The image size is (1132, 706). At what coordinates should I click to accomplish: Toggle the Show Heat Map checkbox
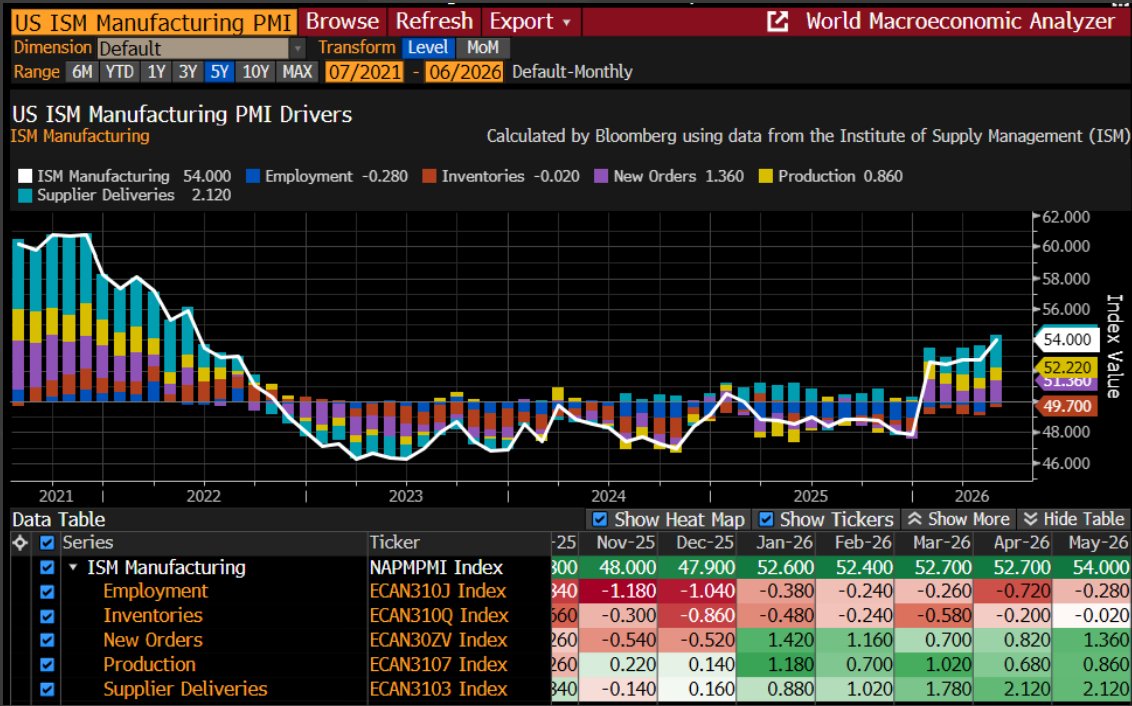point(599,519)
